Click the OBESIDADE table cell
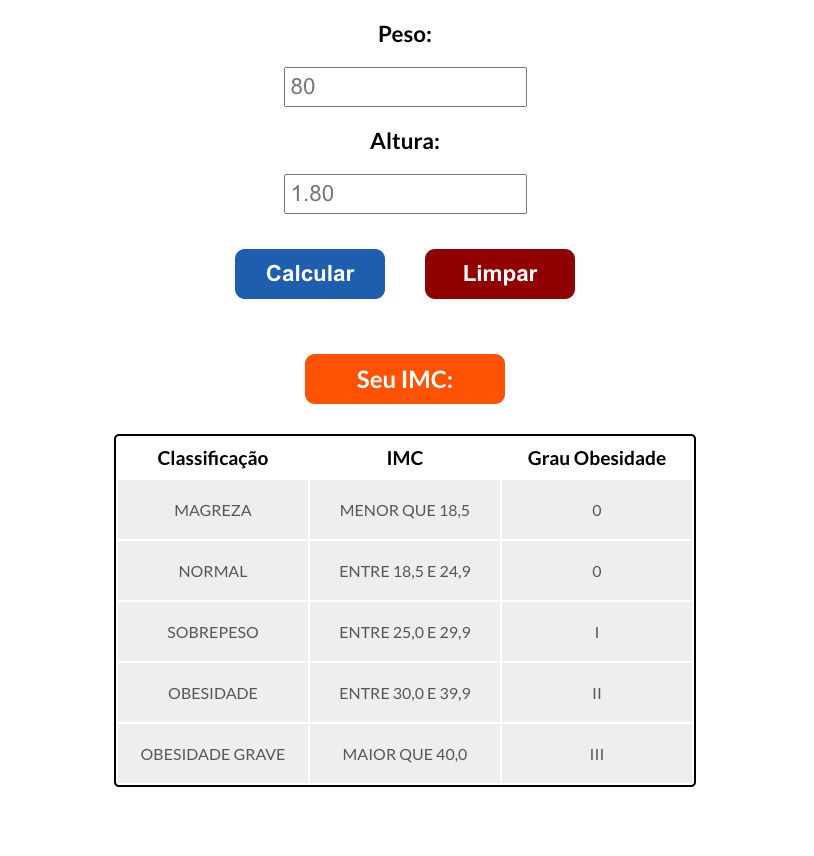 213,693
